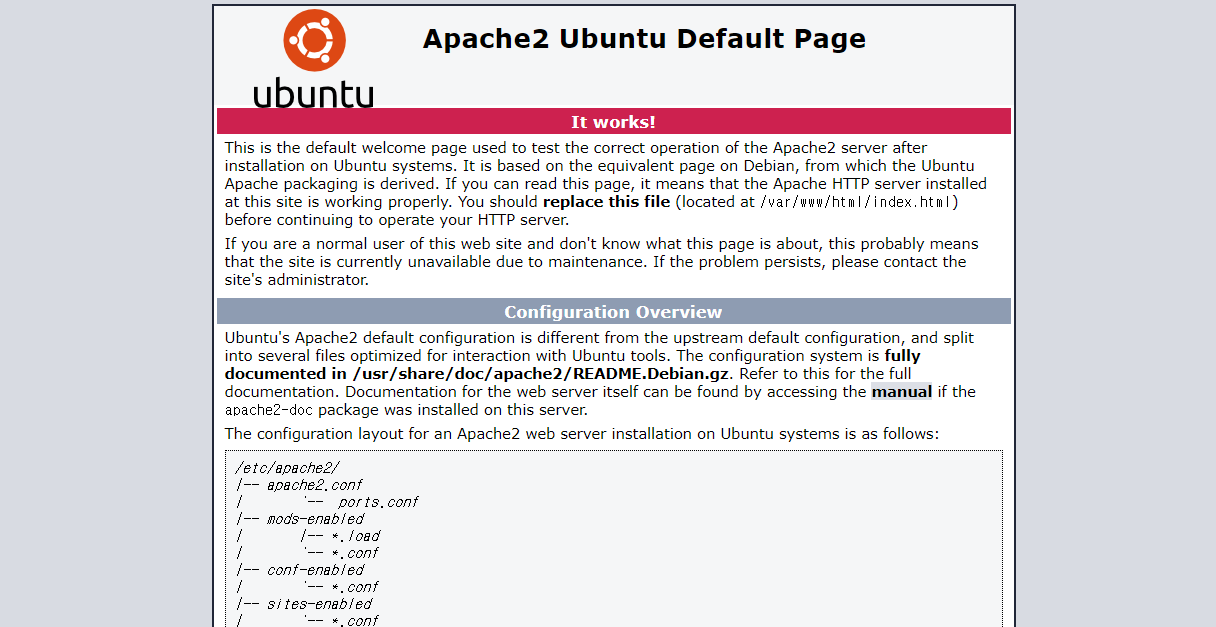Click the 'apache2-doc' package name
This screenshot has height=627, width=1216.
[269, 410]
